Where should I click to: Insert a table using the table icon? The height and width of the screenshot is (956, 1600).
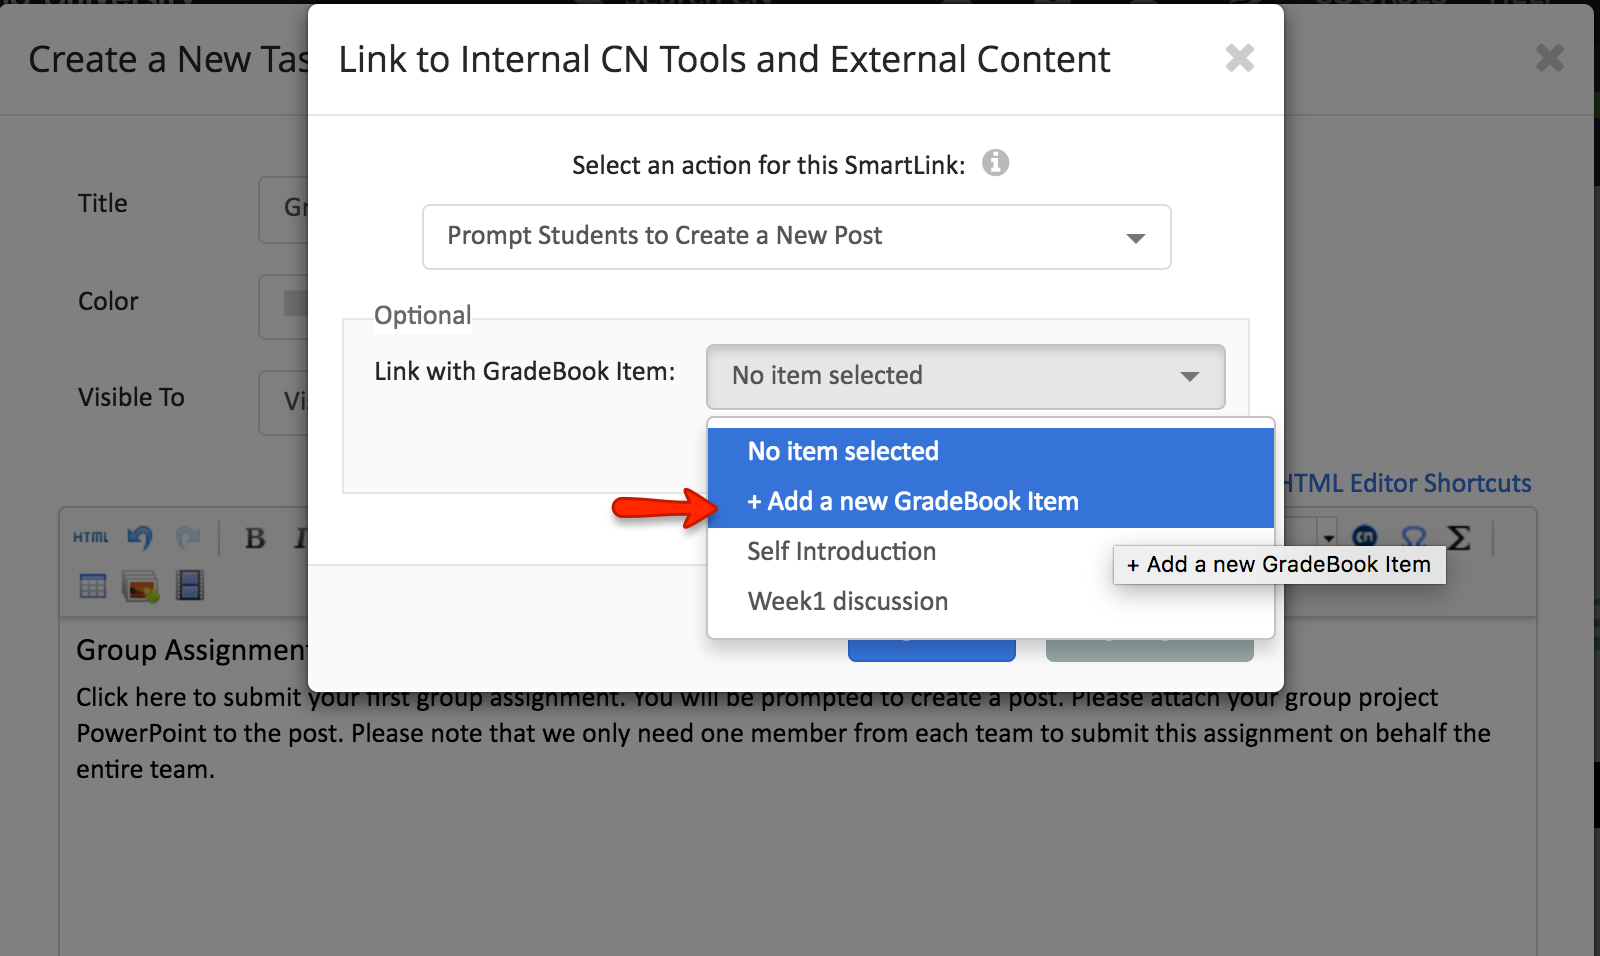point(92,586)
